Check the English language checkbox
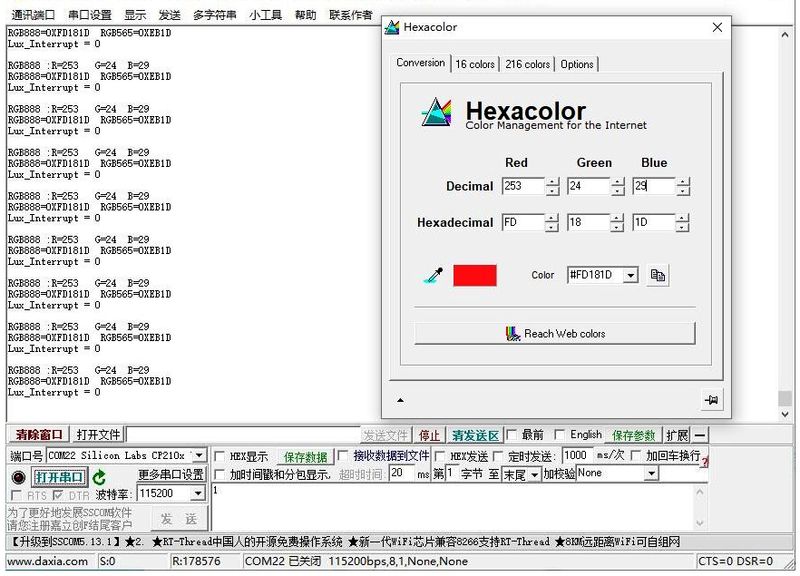800x576 pixels. point(559,435)
